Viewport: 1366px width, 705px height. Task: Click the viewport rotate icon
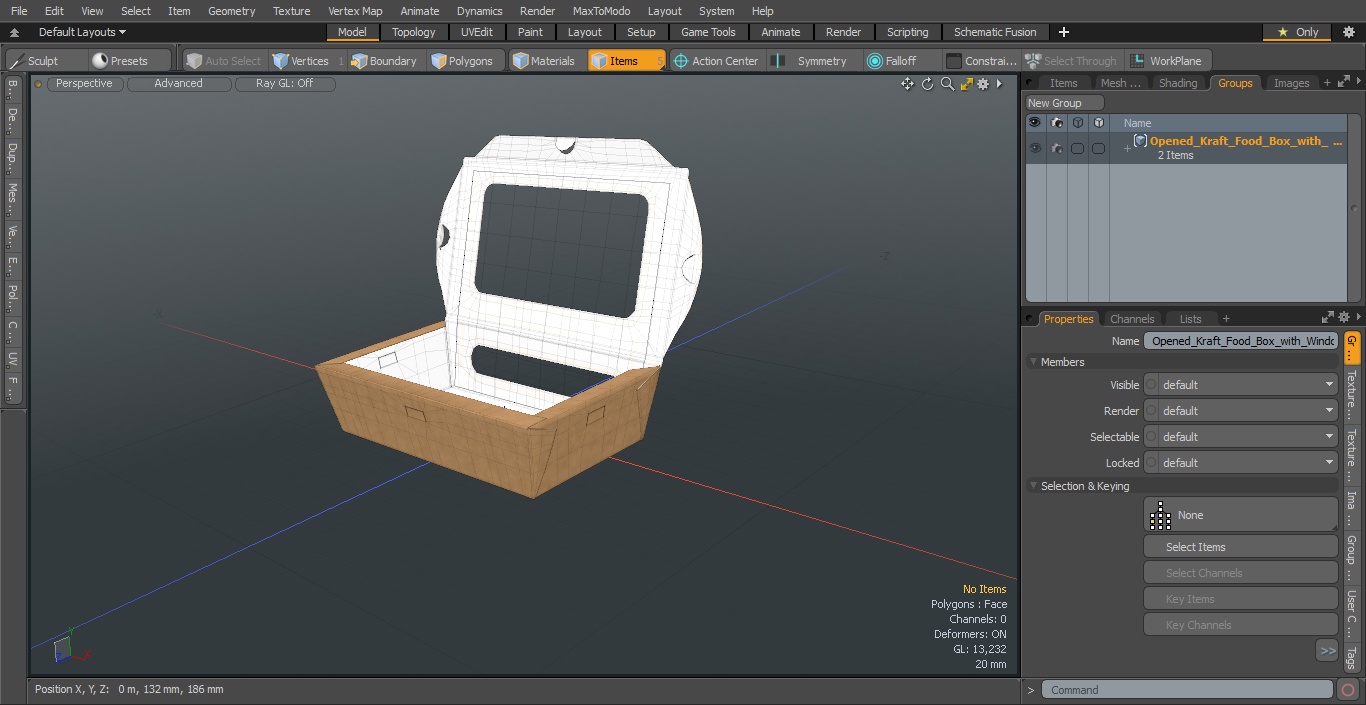927,84
